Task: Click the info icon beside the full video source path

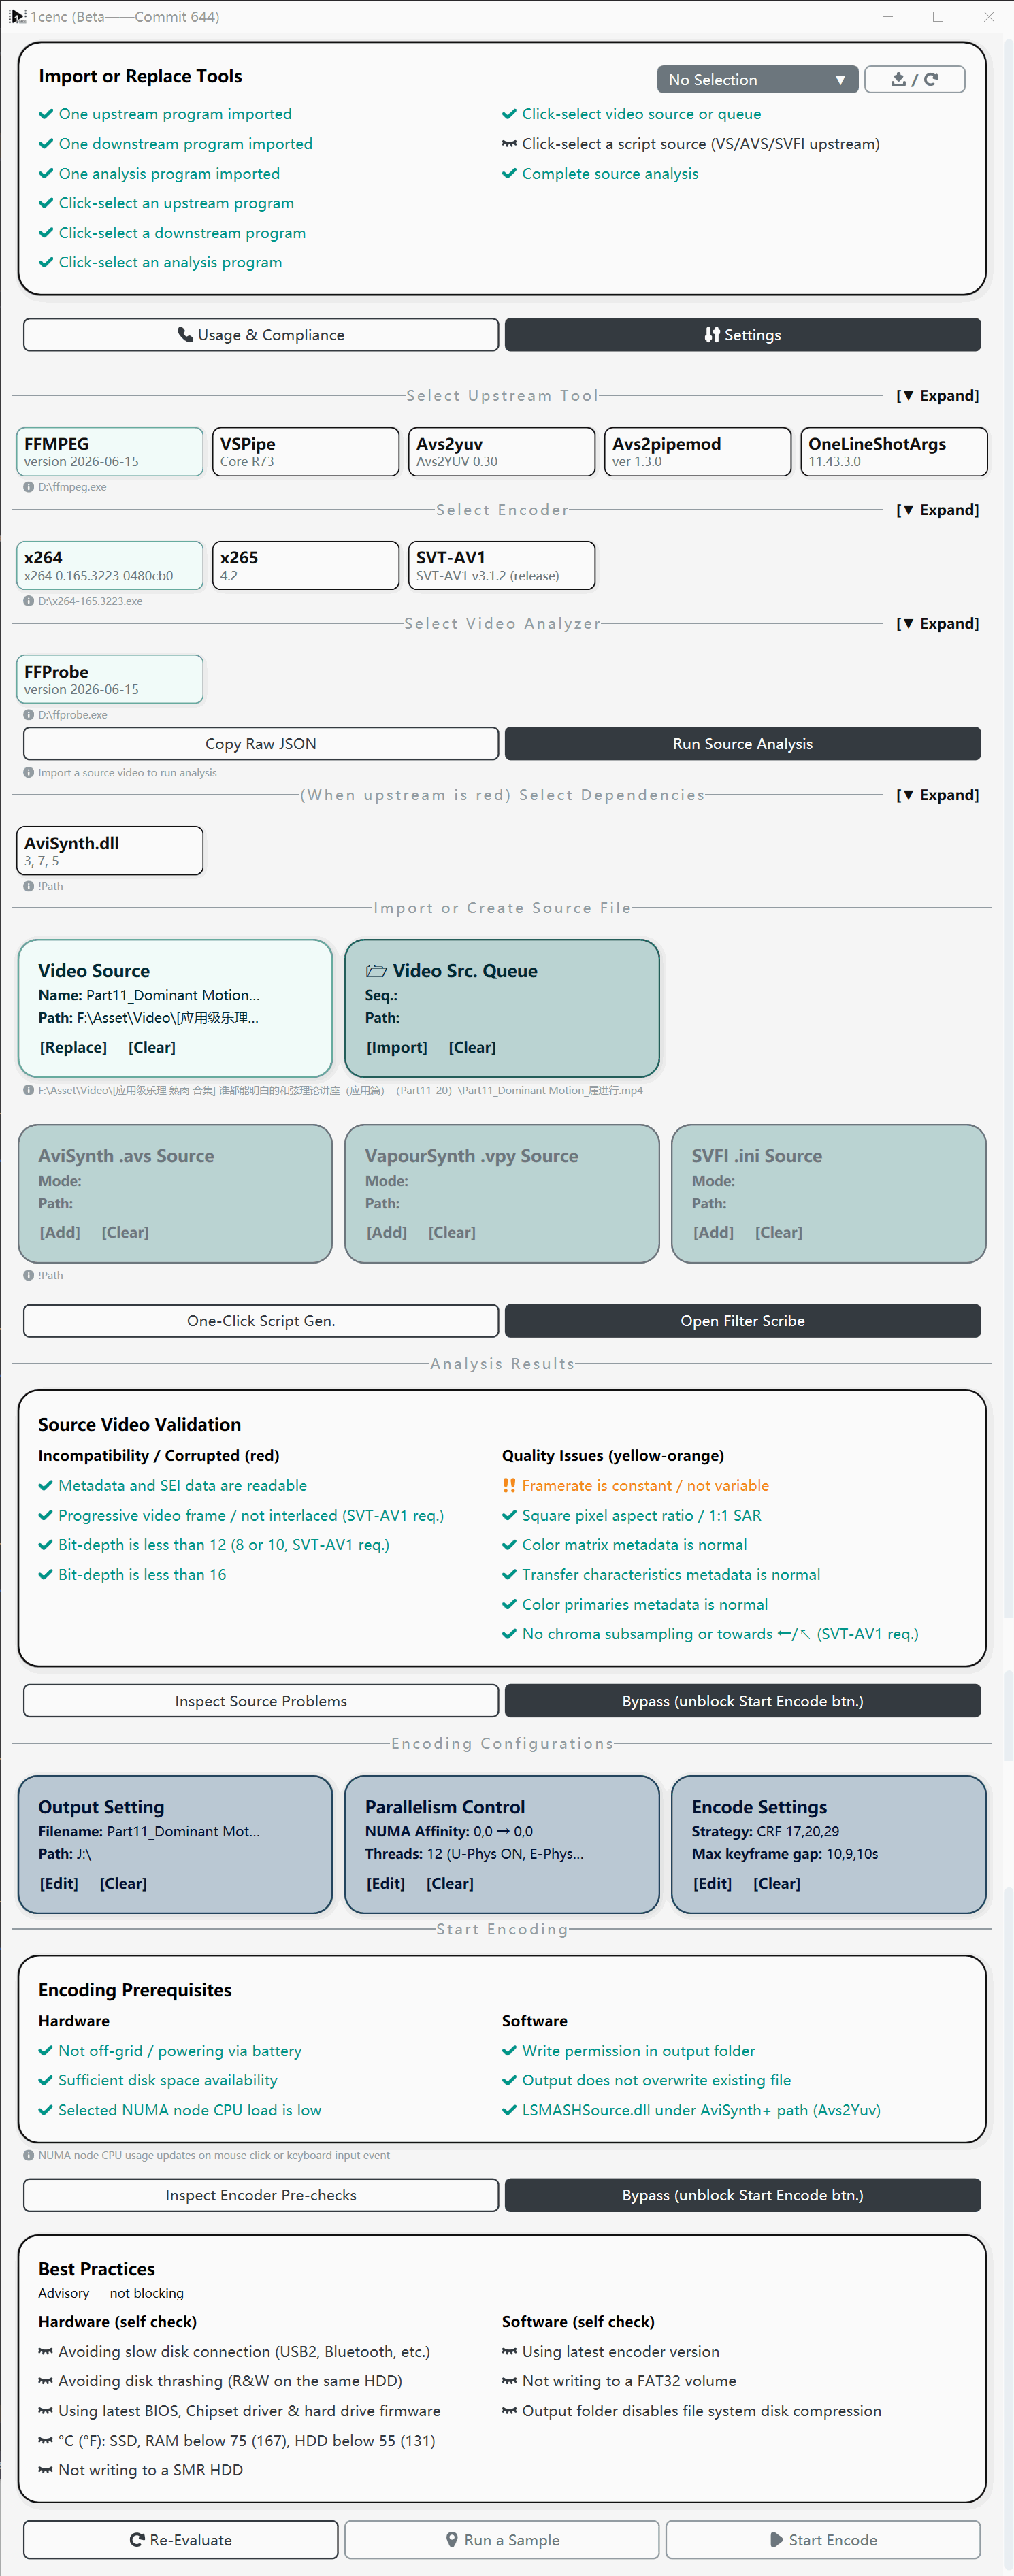Action: 28,1091
